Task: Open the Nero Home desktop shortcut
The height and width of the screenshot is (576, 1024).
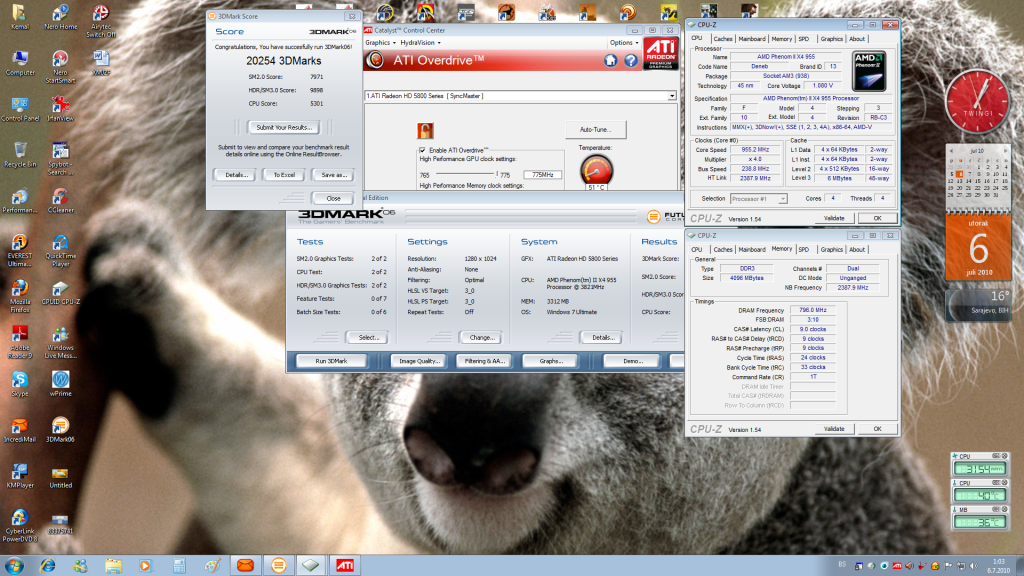Action: click(60, 18)
